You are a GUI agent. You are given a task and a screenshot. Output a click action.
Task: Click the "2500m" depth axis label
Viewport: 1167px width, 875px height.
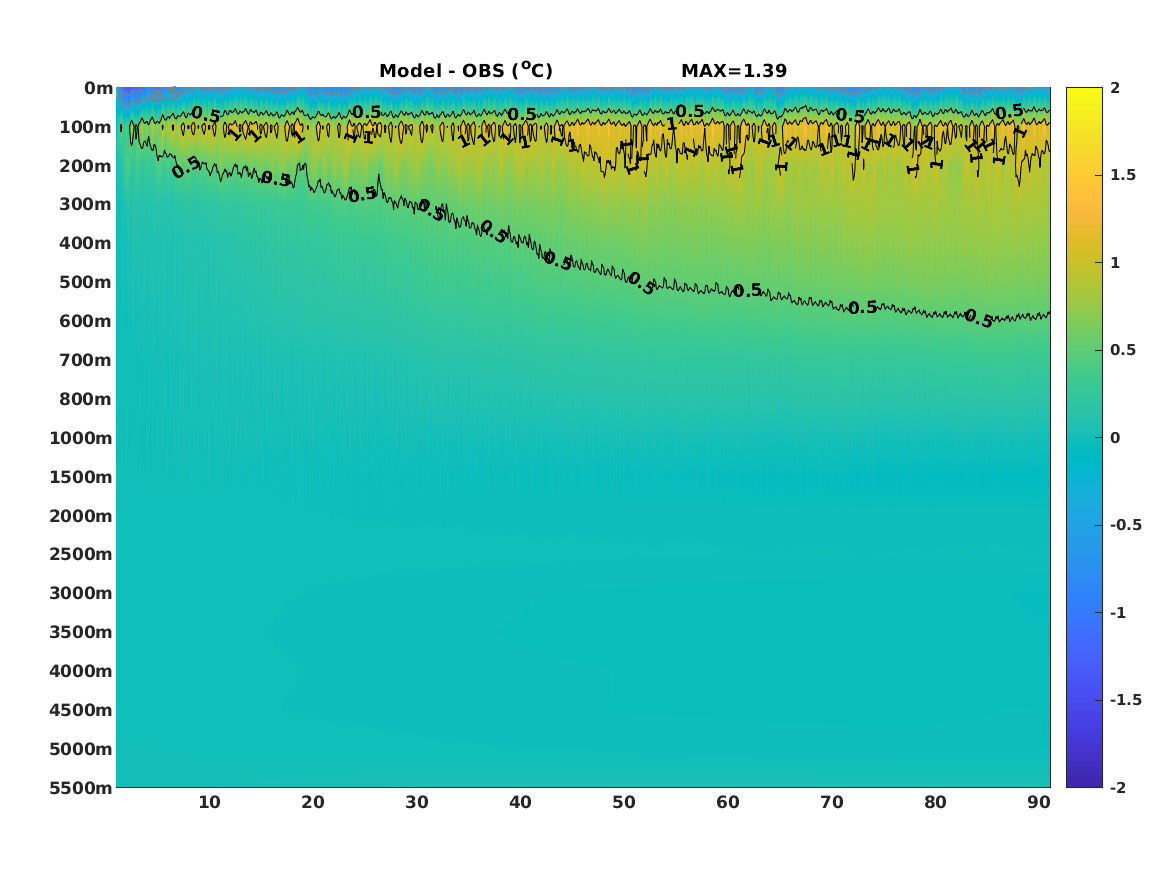pyautogui.click(x=81, y=554)
